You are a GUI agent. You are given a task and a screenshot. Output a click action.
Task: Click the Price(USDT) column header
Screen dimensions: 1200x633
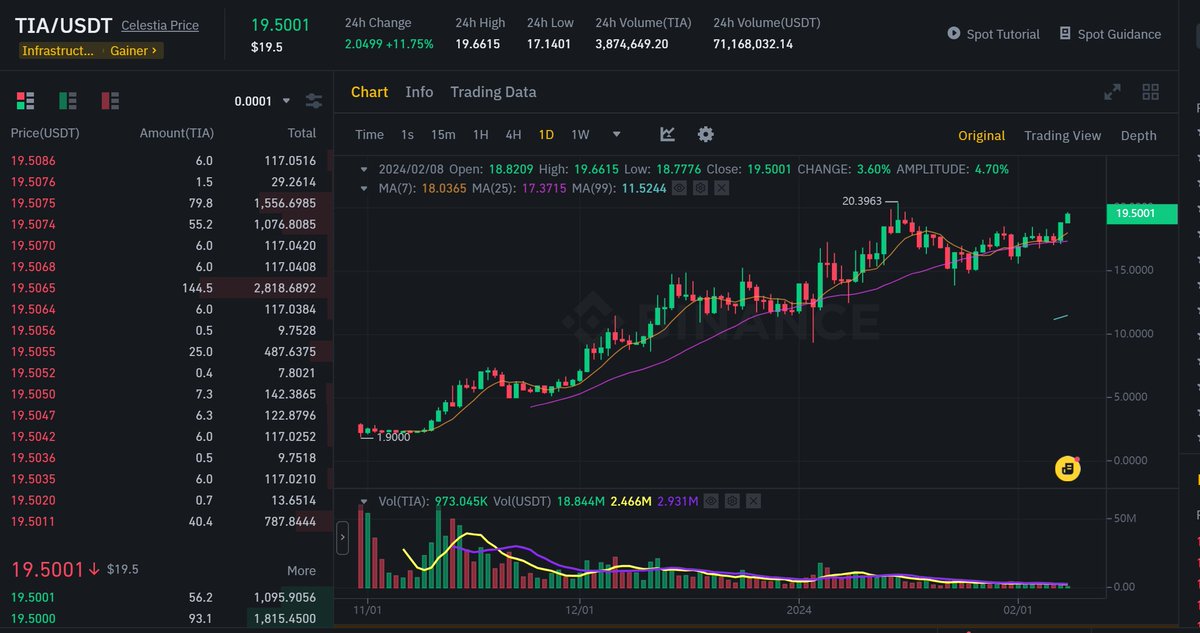pyautogui.click(x=45, y=133)
